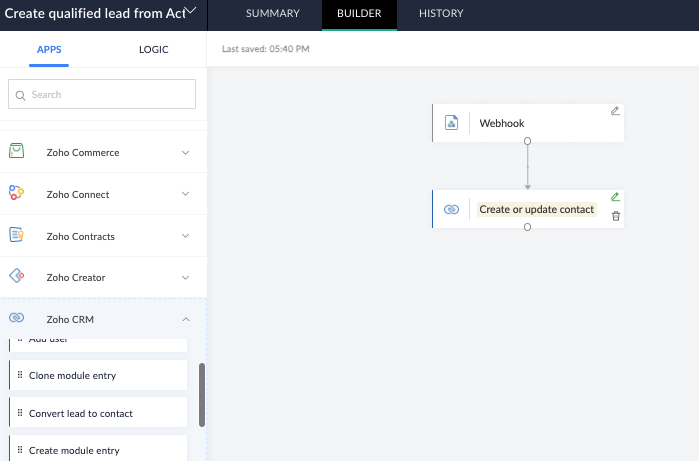
Task: Switch to the LOGIC panel tab
Action: (x=154, y=49)
